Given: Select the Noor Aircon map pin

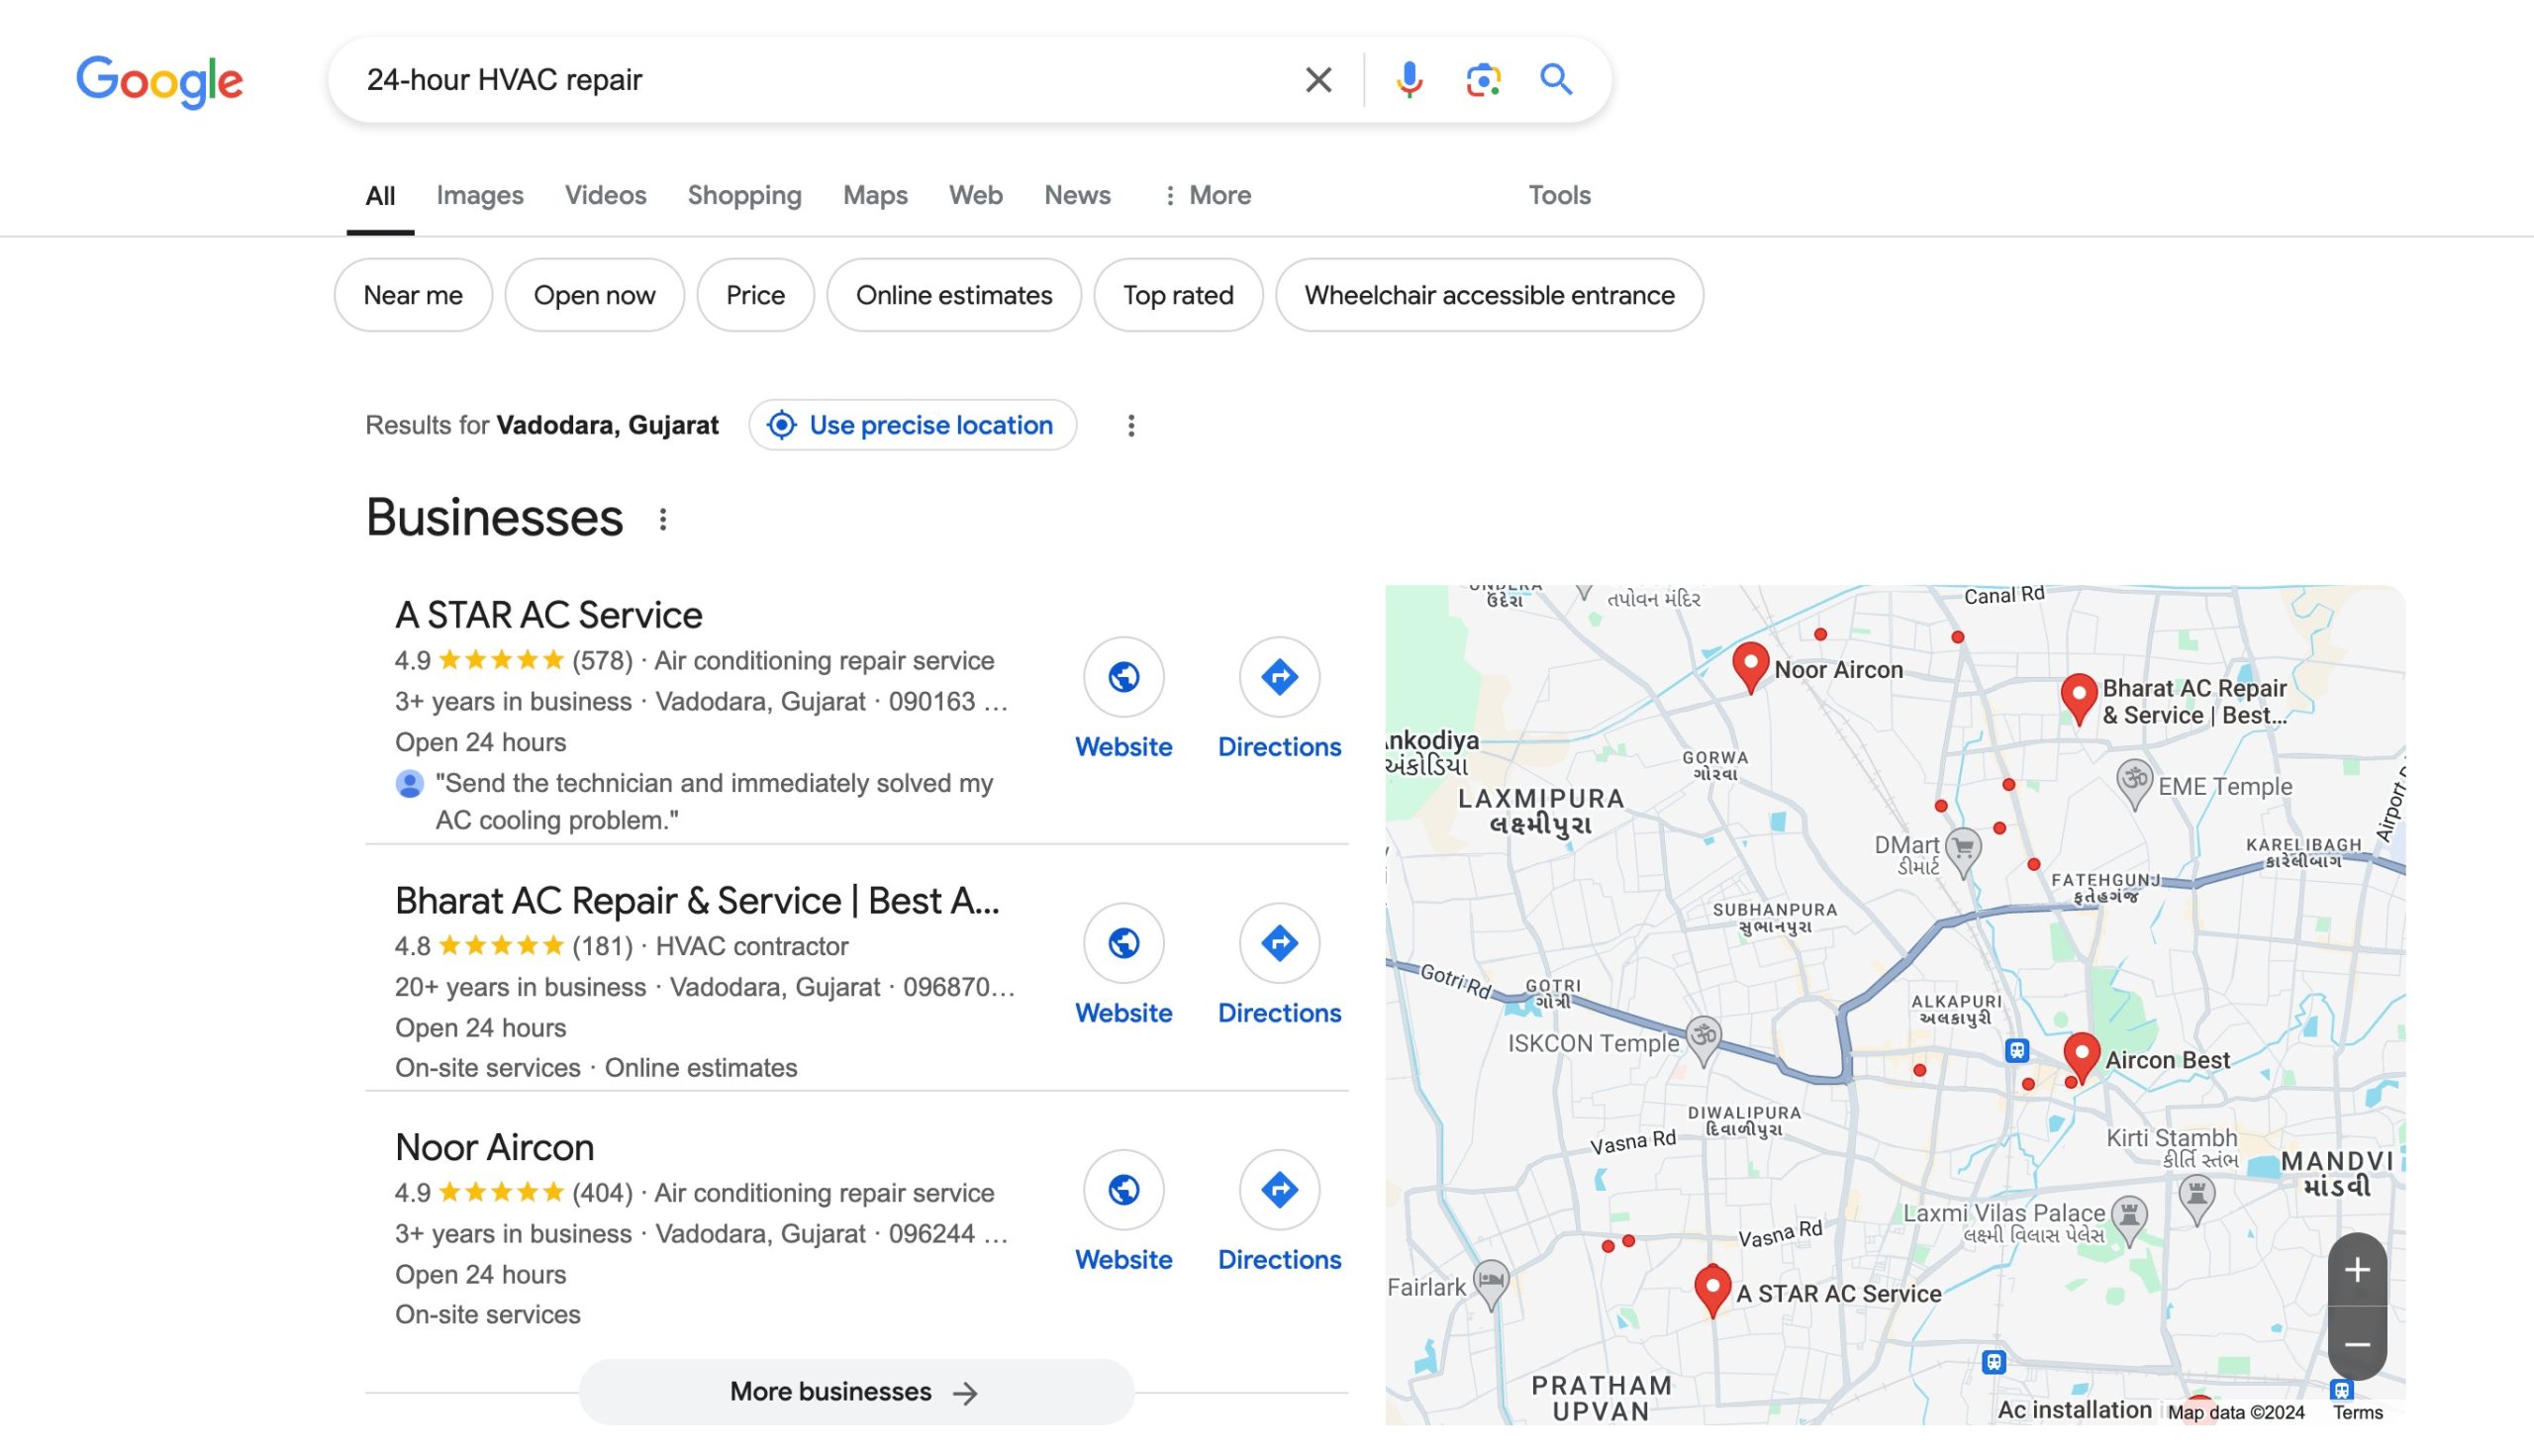Looking at the screenshot, I should tap(1750, 666).
